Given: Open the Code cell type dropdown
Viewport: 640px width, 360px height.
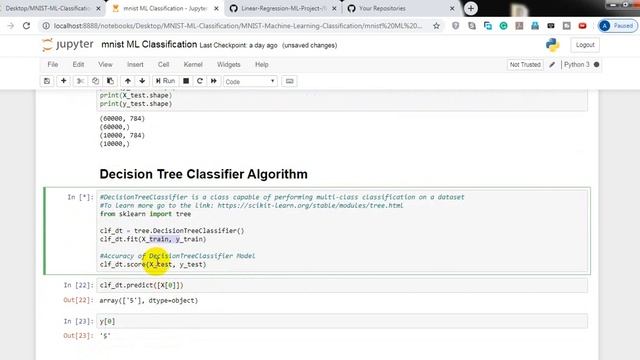Looking at the screenshot, I should (x=250, y=82).
